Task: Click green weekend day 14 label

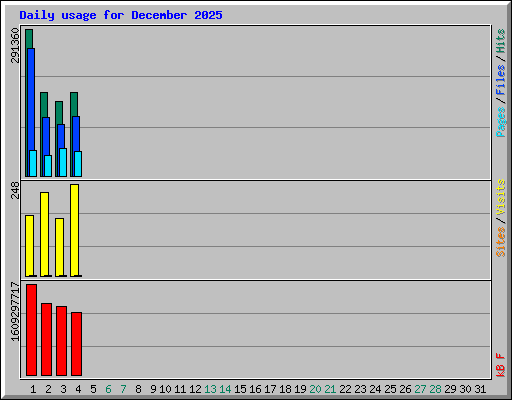Action: coord(225,389)
